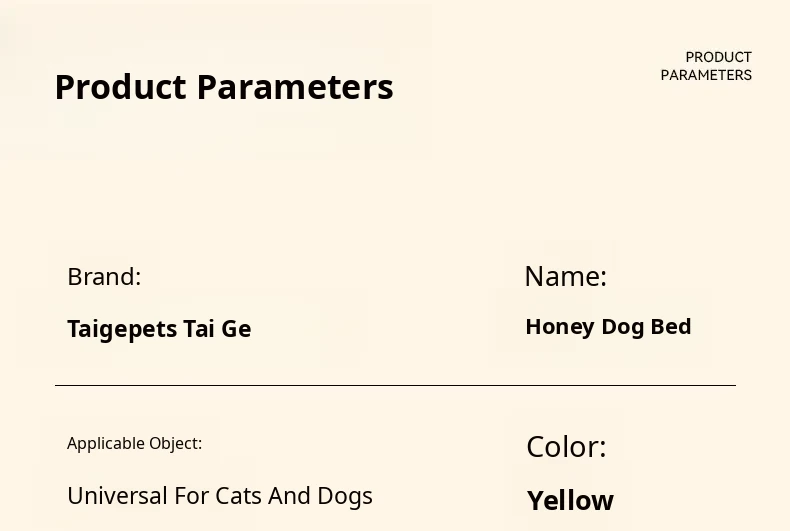Click the small uppercase PRODUCT PARAMETERS label
Image resolution: width=790 pixels, height=531 pixels.
pos(706,66)
